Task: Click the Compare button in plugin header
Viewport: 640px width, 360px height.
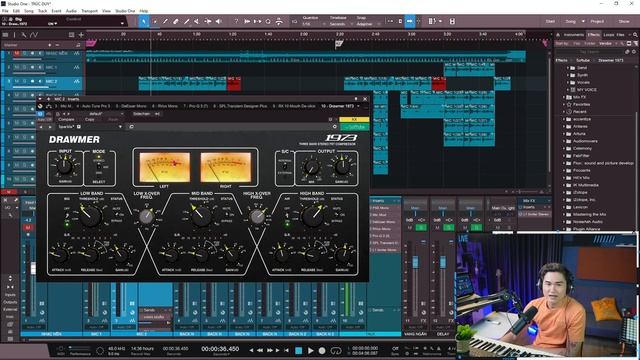Action: (x=66, y=120)
